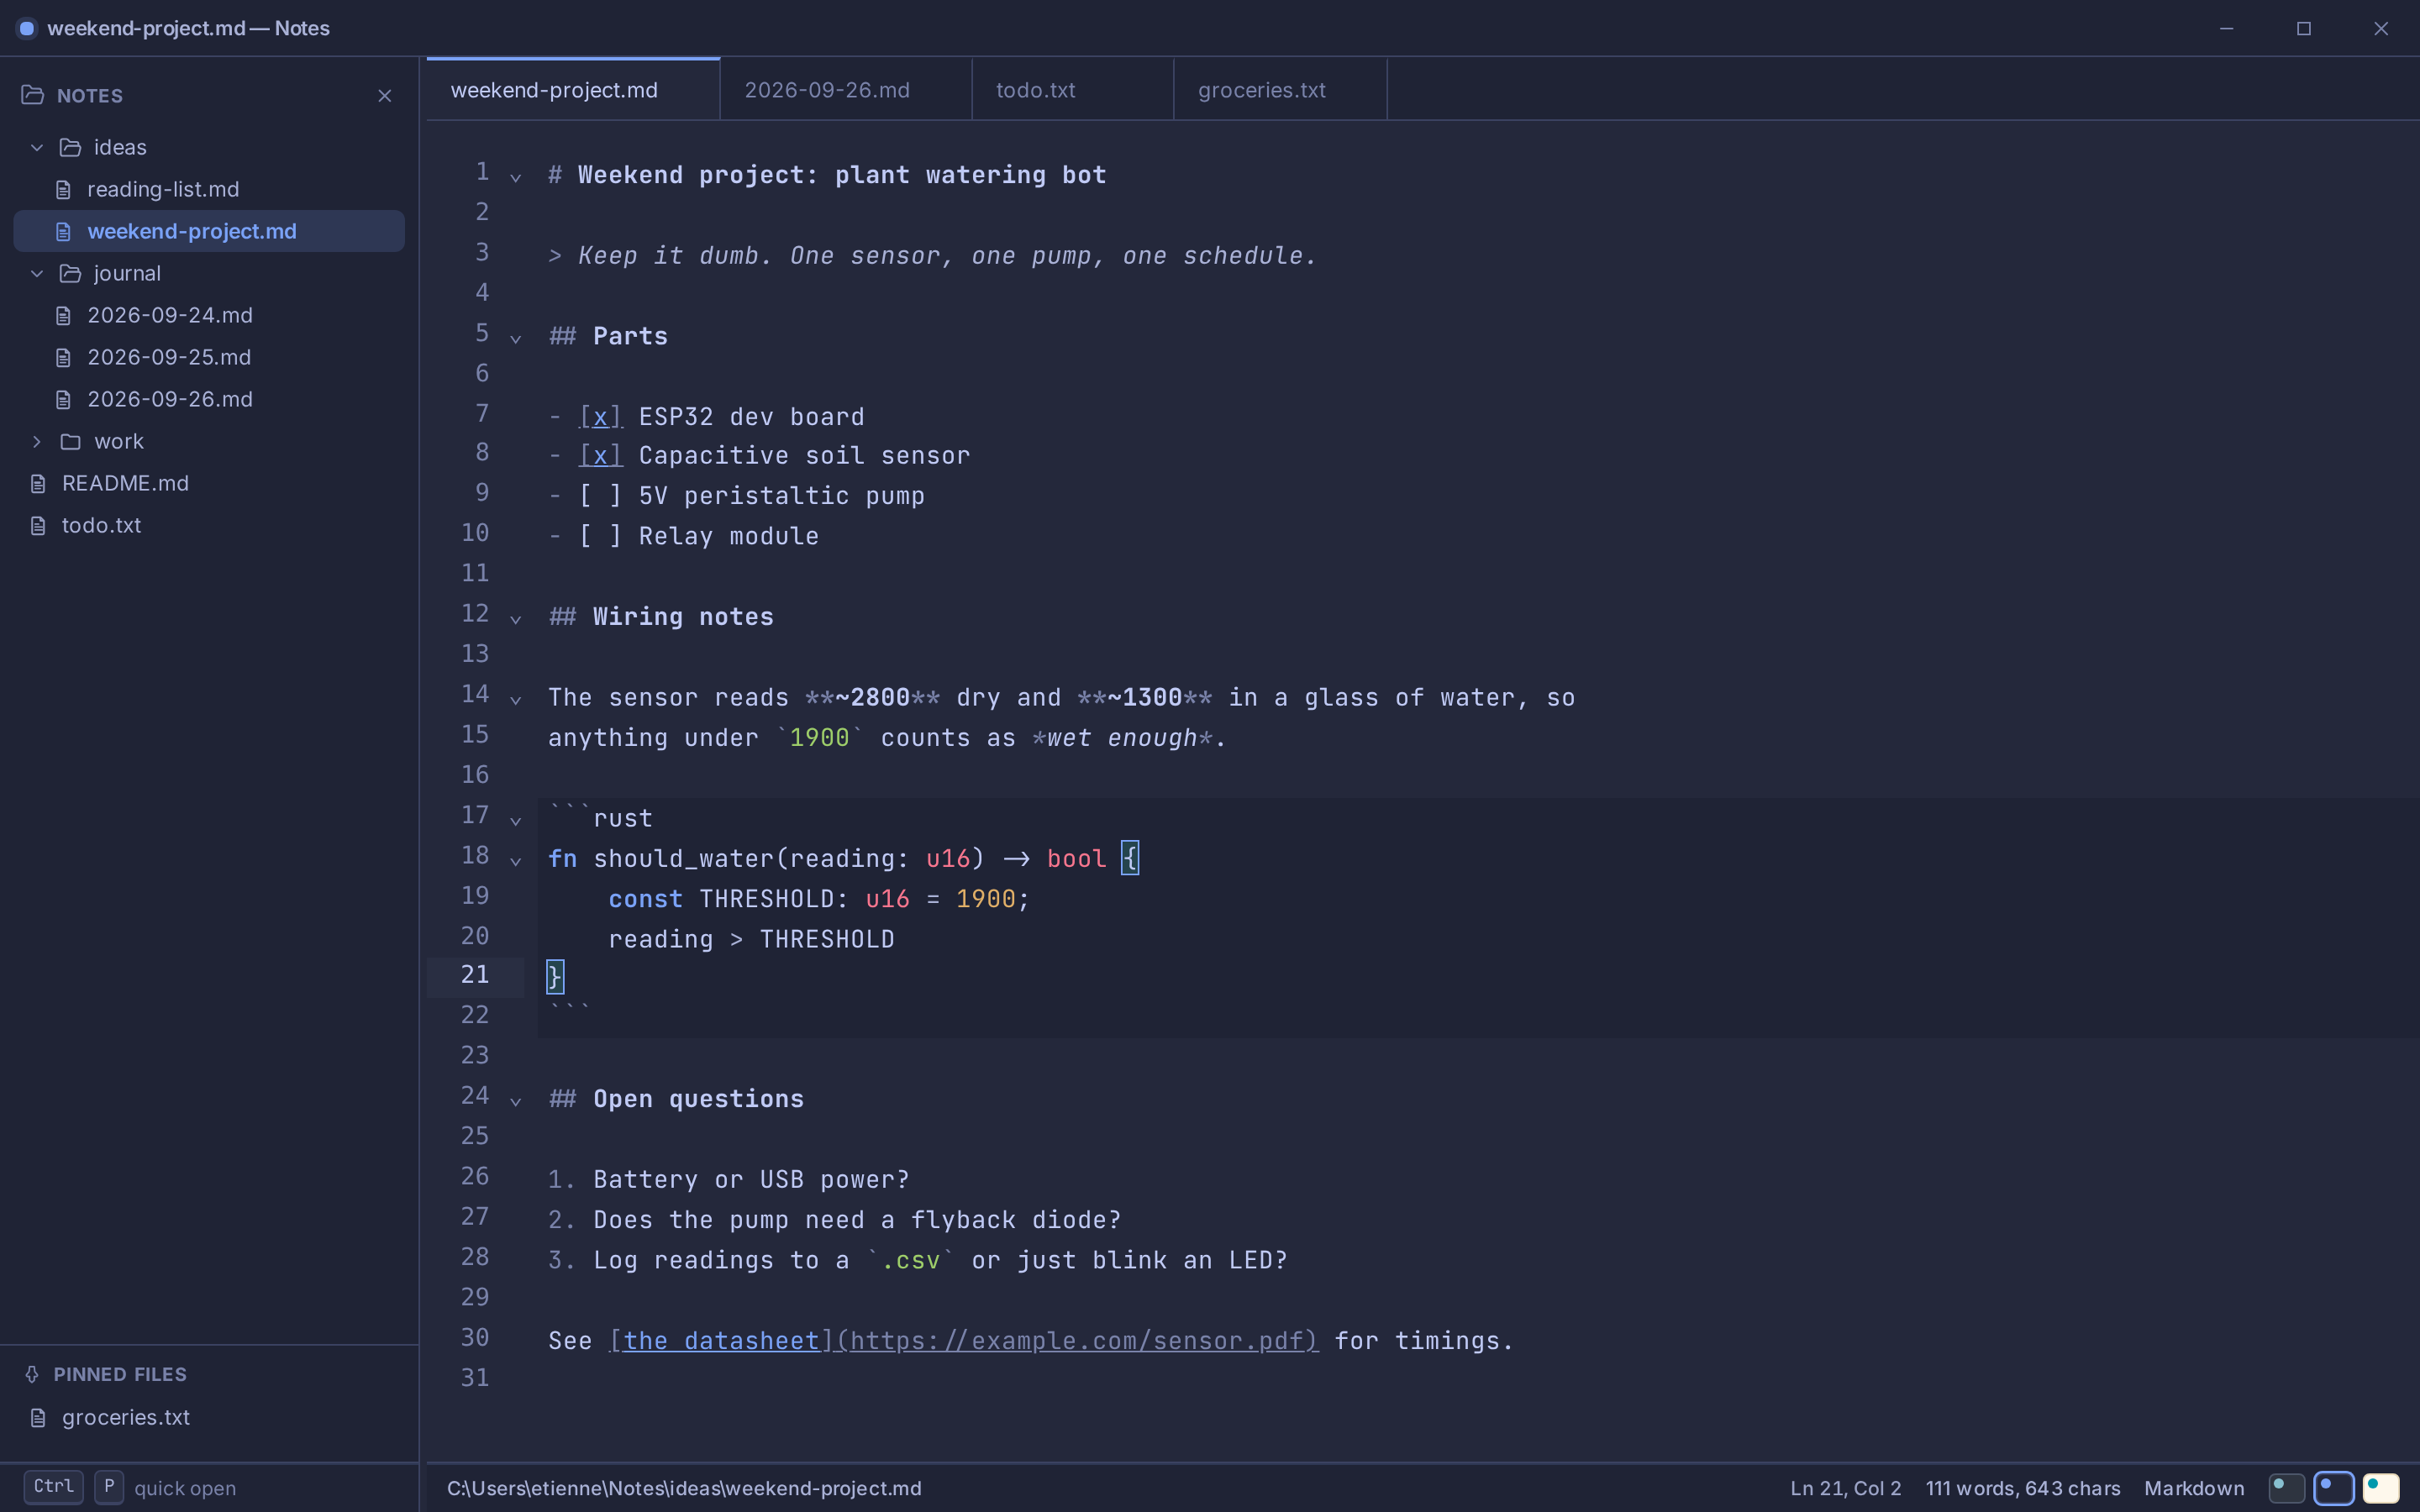Click file icon beside weekend-project.md in tree
The image size is (2420, 1512).
(x=63, y=231)
